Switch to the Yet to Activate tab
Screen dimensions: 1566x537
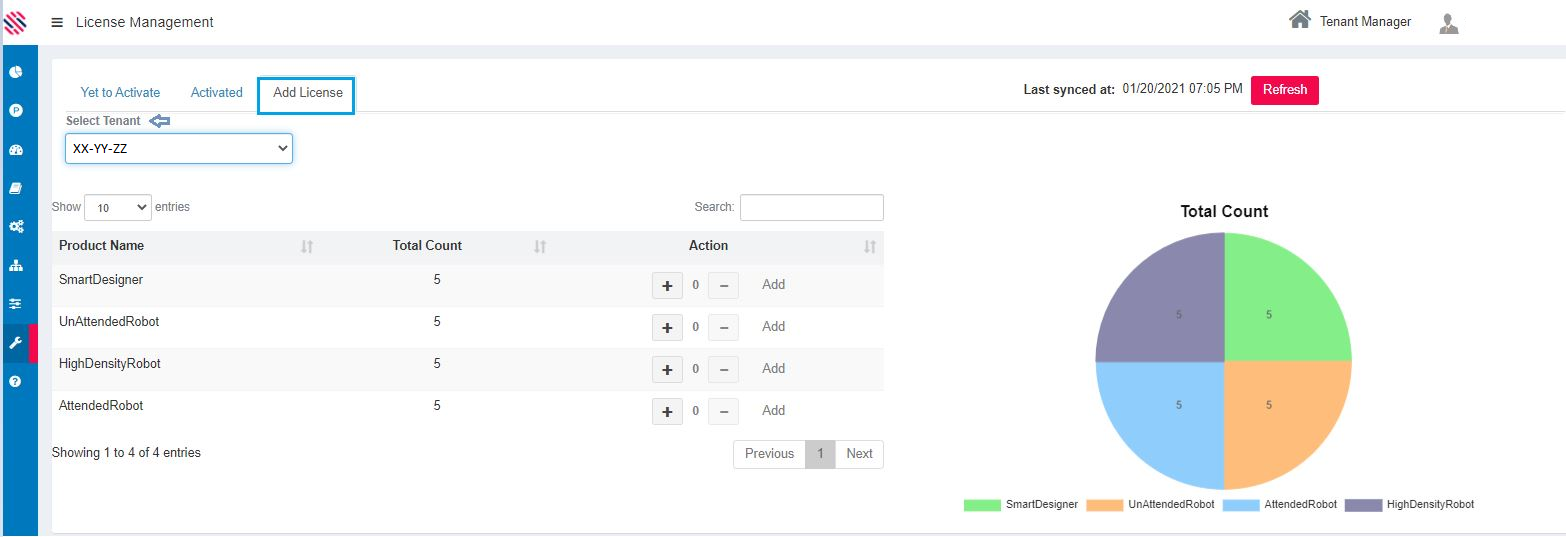point(120,92)
